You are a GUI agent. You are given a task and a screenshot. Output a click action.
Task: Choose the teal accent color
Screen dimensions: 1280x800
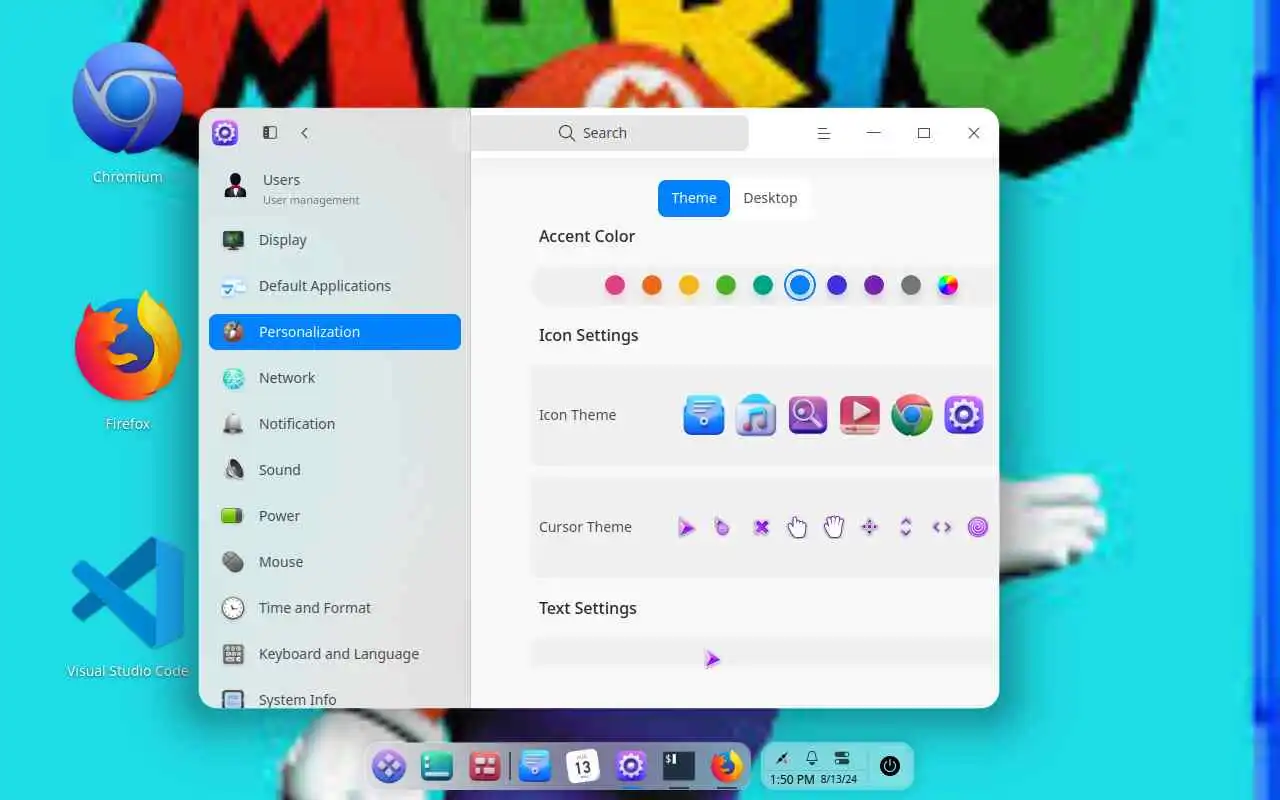click(763, 286)
